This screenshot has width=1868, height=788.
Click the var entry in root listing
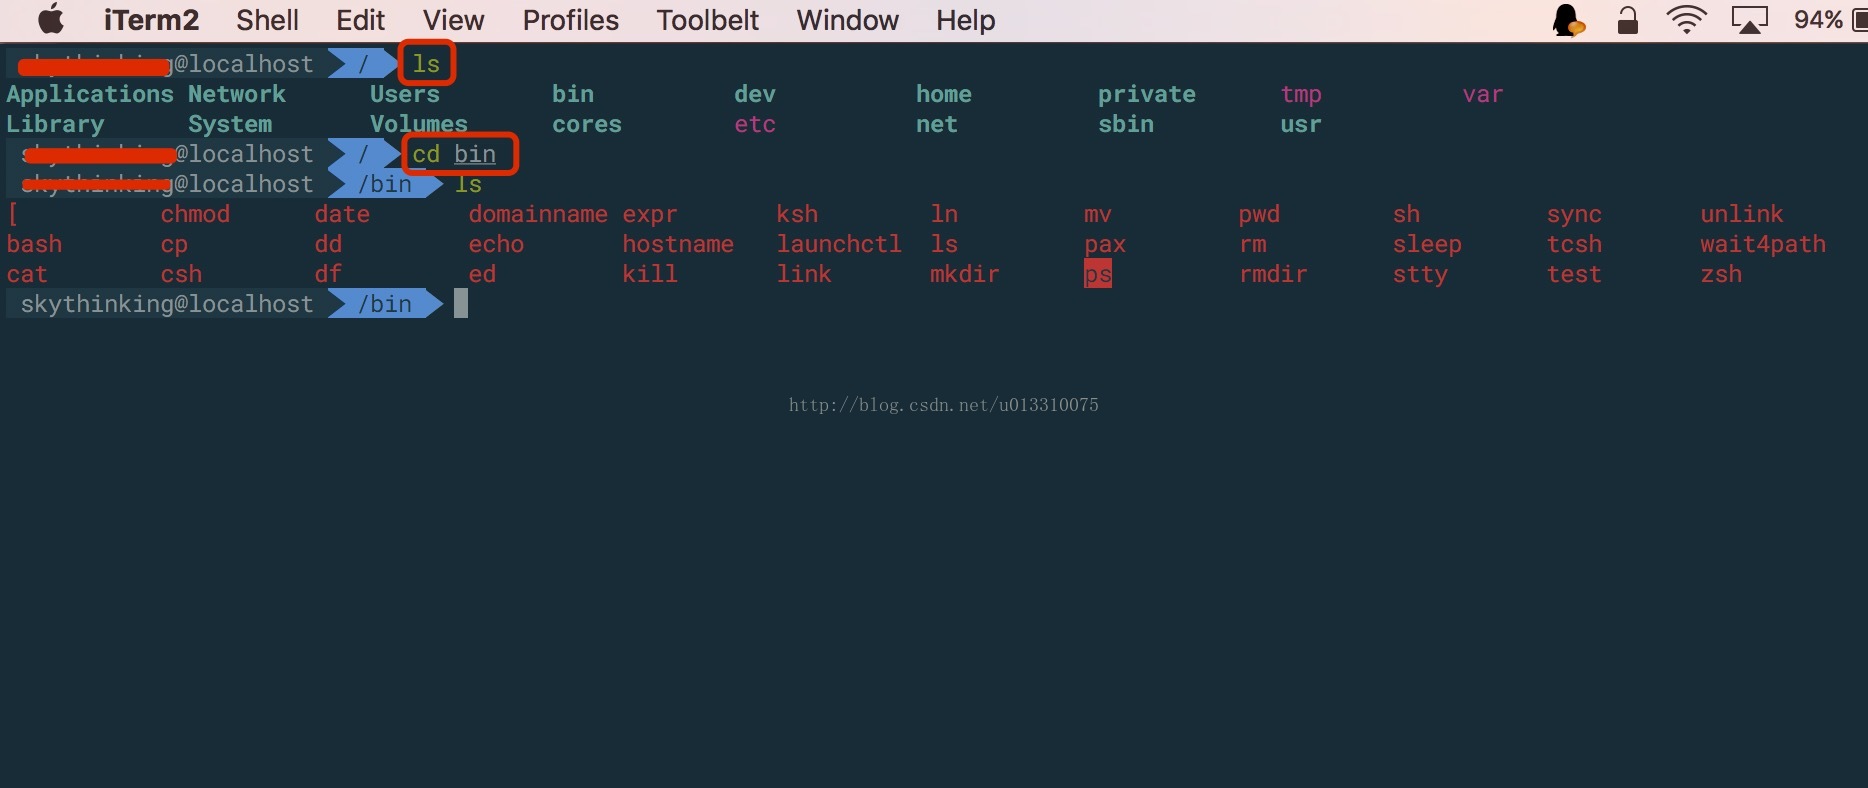1483,94
